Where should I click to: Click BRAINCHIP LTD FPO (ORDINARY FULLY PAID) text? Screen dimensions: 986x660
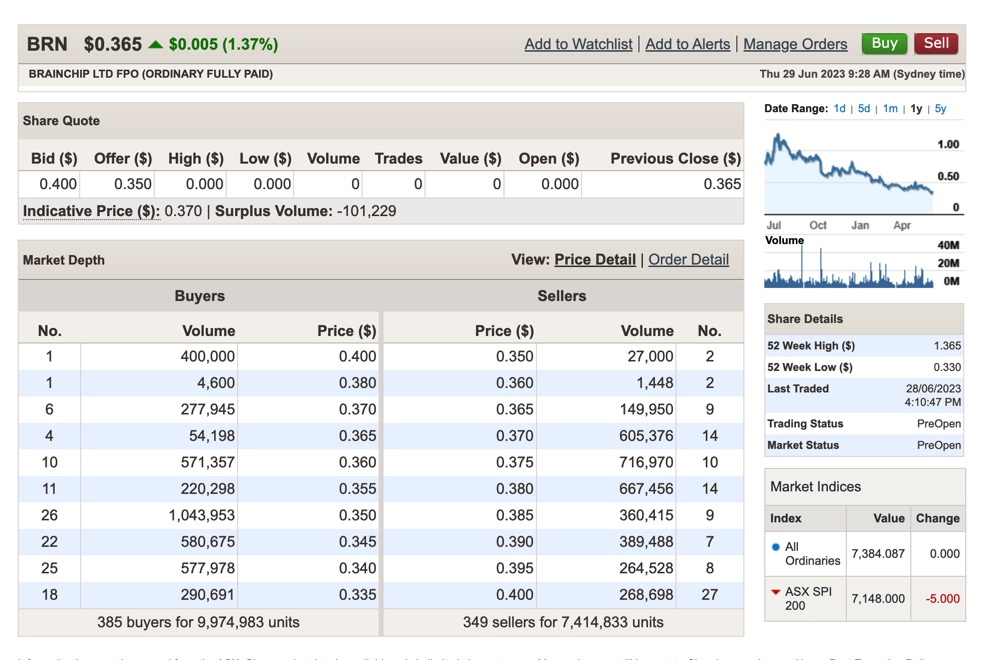pyautogui.click(x=150, y=74)
